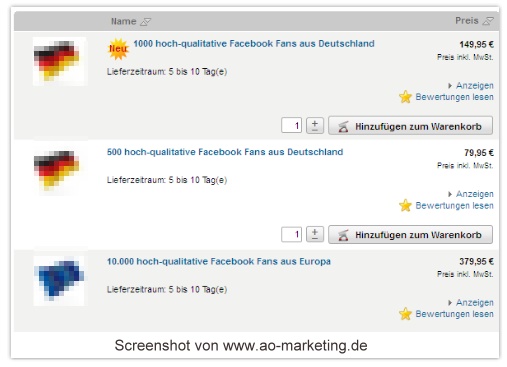Sort list by Name column header

point(123,22)
